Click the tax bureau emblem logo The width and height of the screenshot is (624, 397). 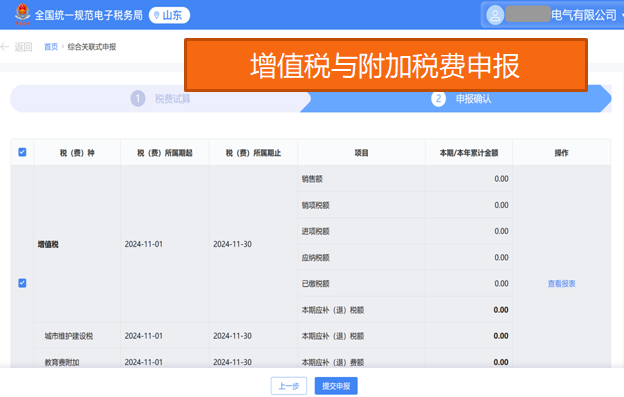pos(22,14)
